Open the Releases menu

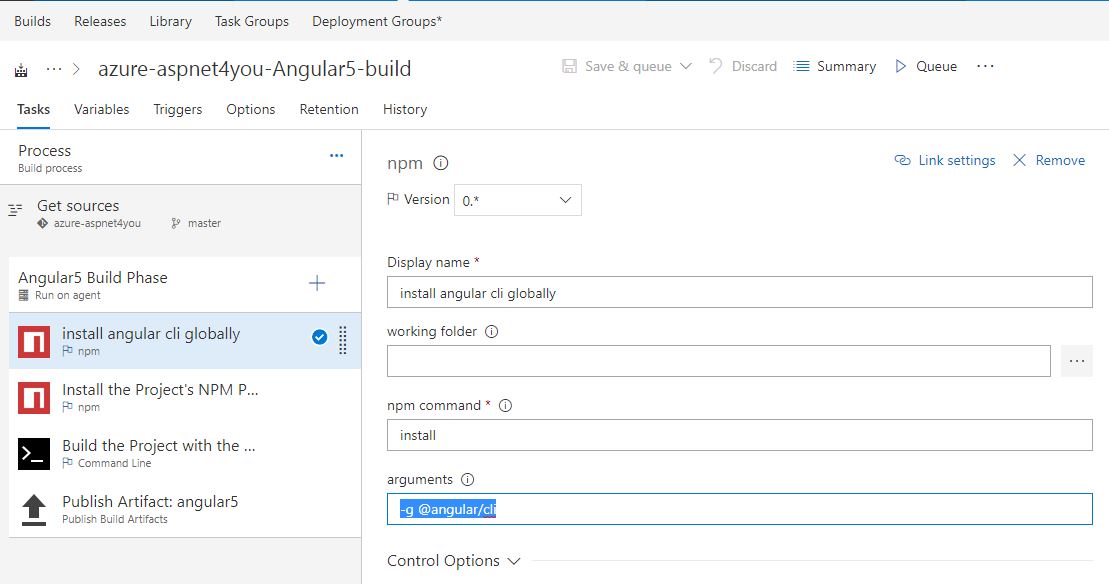[x=100, y=21]
